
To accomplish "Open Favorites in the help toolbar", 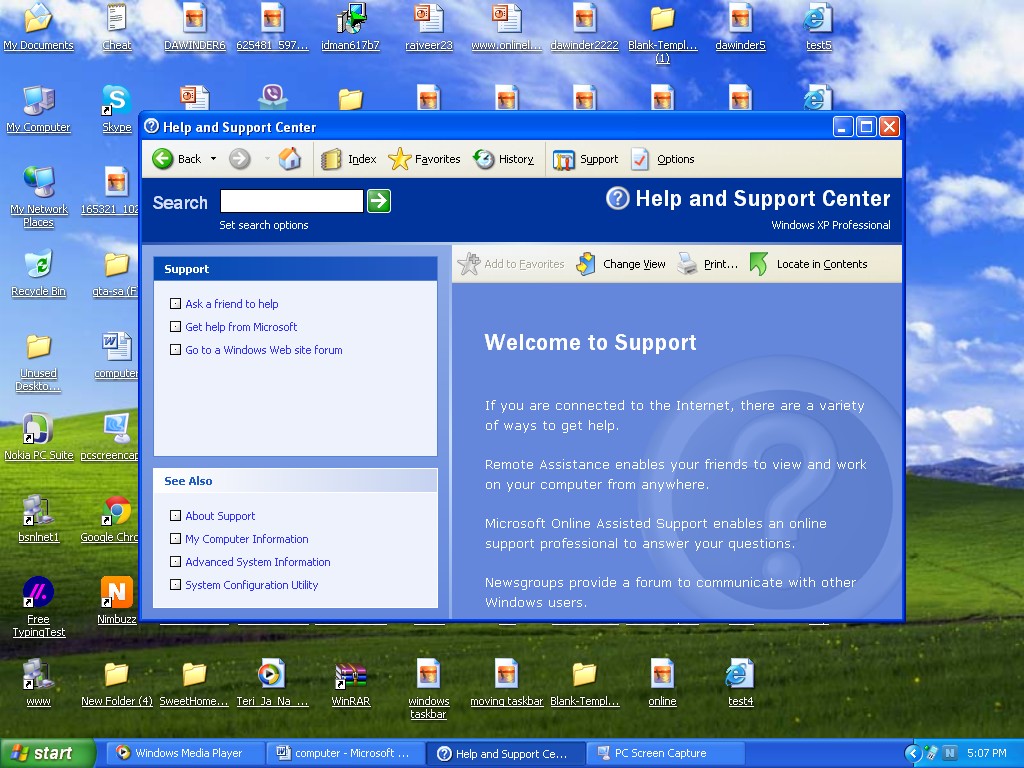I will tap(424, 158).
